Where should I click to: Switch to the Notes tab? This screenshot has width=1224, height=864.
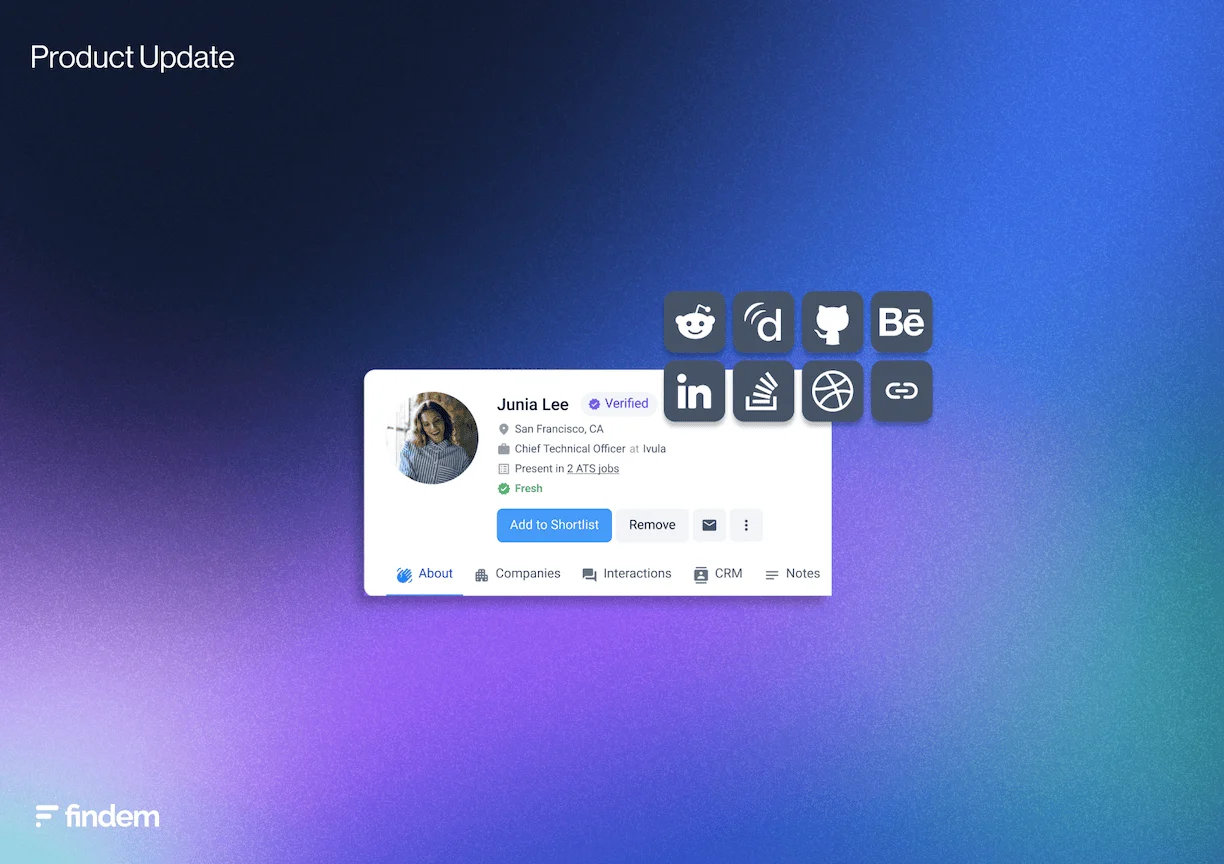792,574
